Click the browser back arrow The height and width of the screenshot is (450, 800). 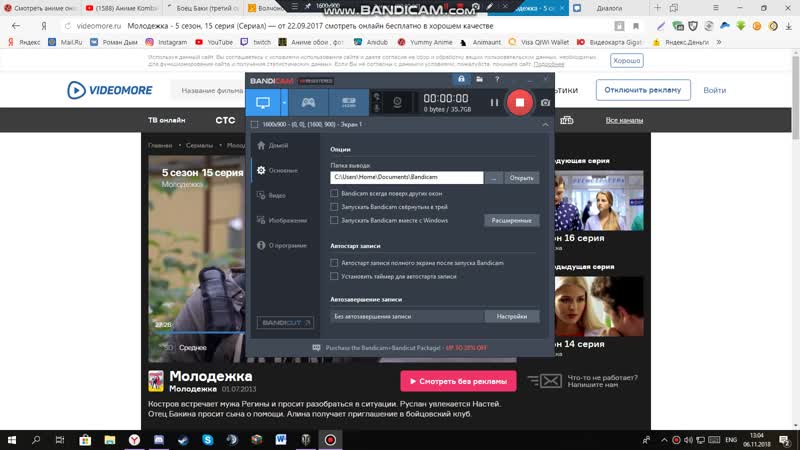coord(16,26)
